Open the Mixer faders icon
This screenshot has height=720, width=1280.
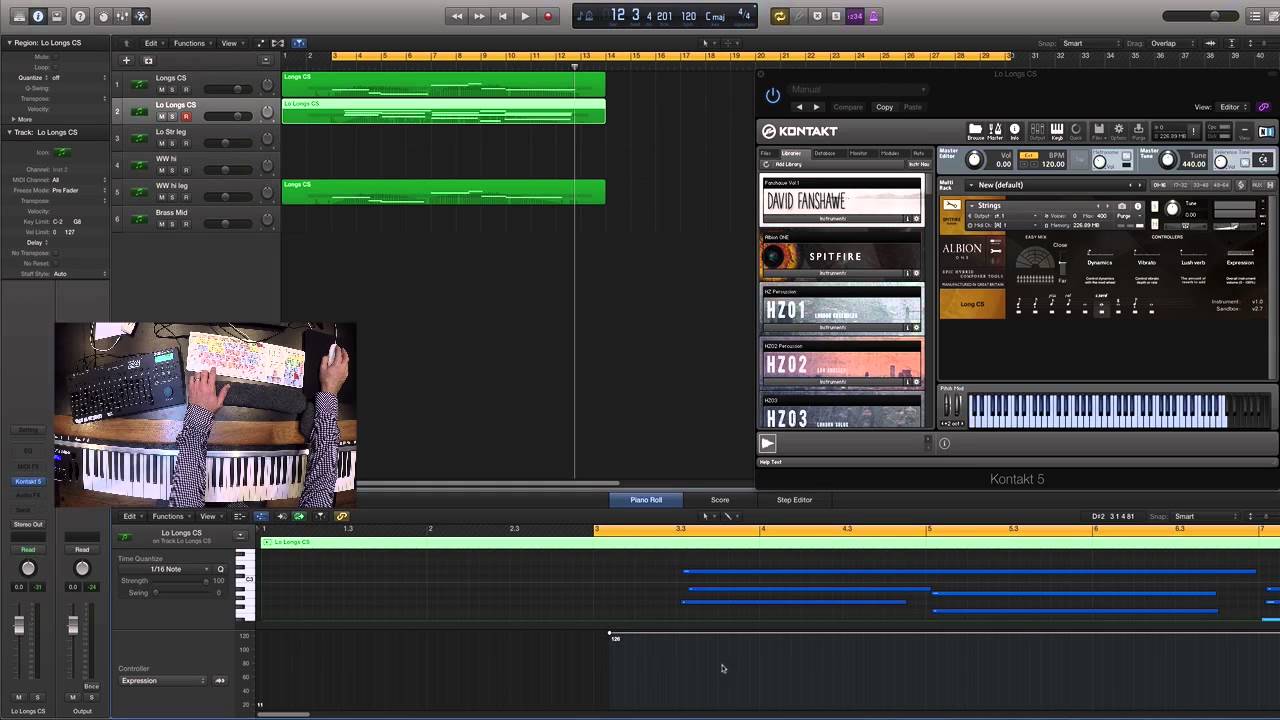pyautogui.click(x=122, y=16)
